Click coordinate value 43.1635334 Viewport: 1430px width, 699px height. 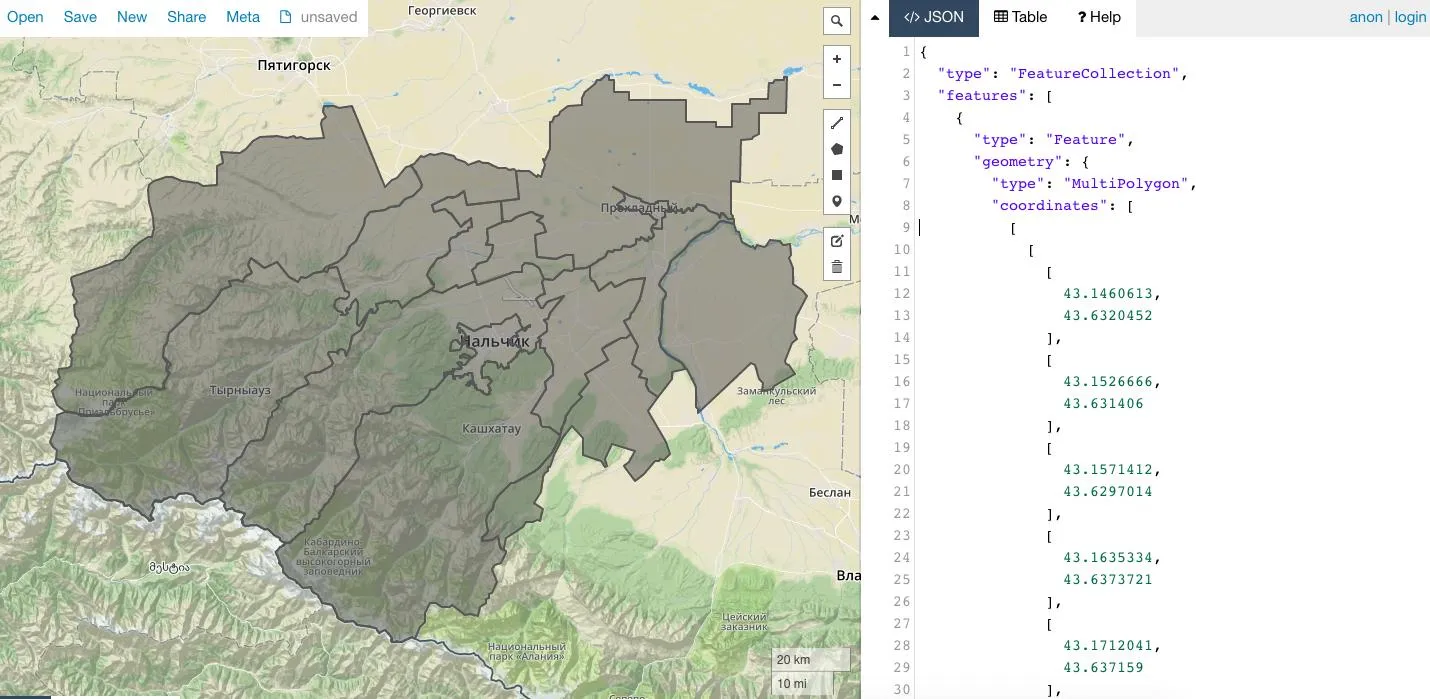pyautogui.click(x=1108, y=558)
